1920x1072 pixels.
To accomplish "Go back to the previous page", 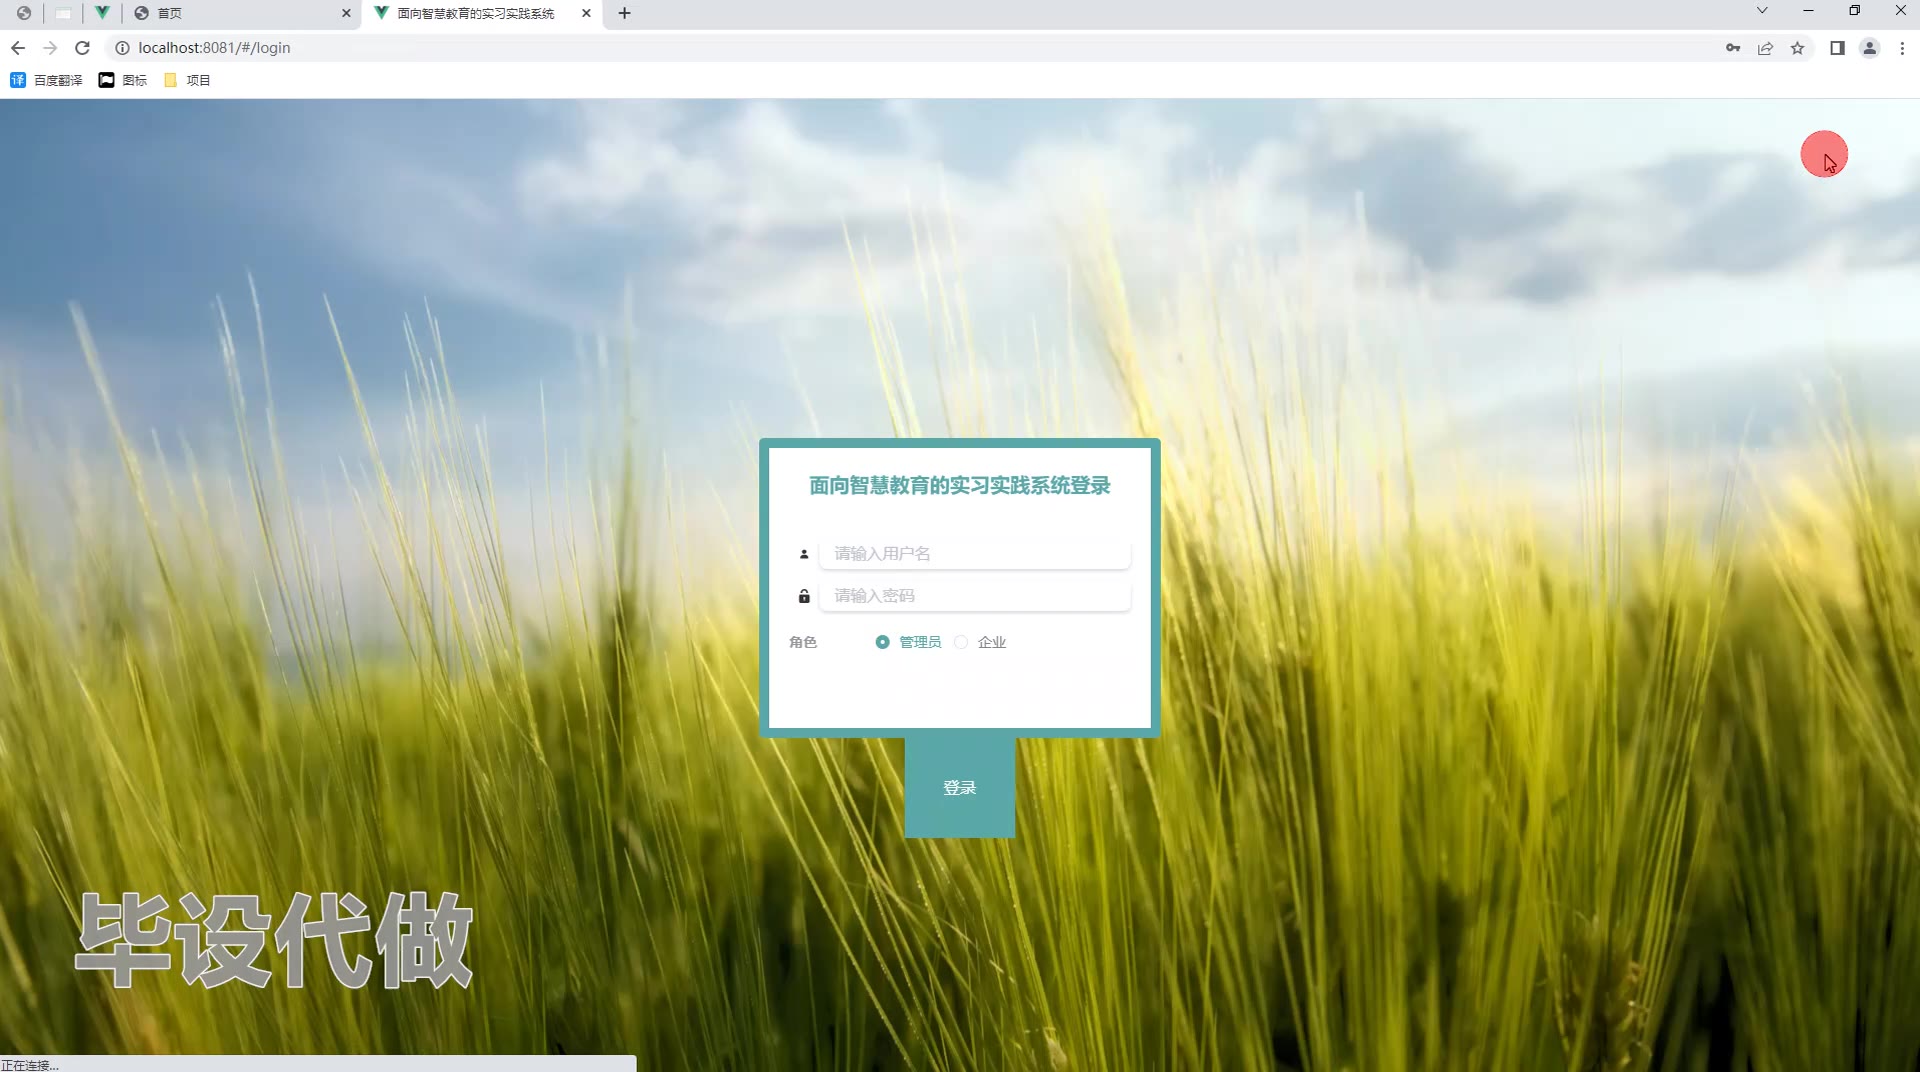I will [x=18, y=48].
